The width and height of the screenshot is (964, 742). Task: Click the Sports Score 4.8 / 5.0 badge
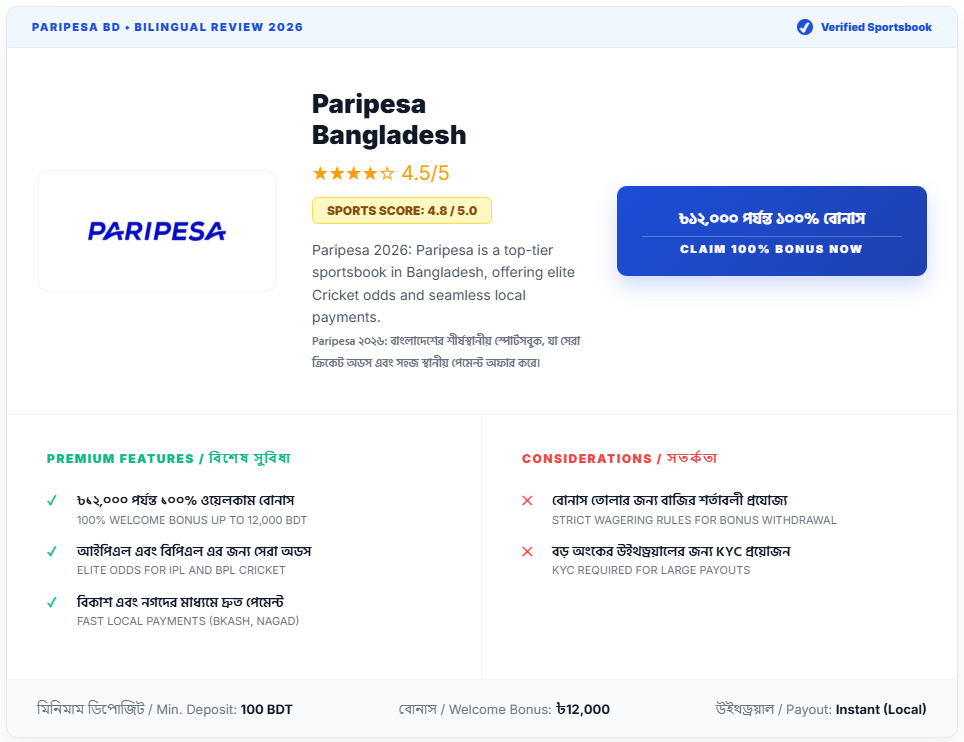pos(401,211)
